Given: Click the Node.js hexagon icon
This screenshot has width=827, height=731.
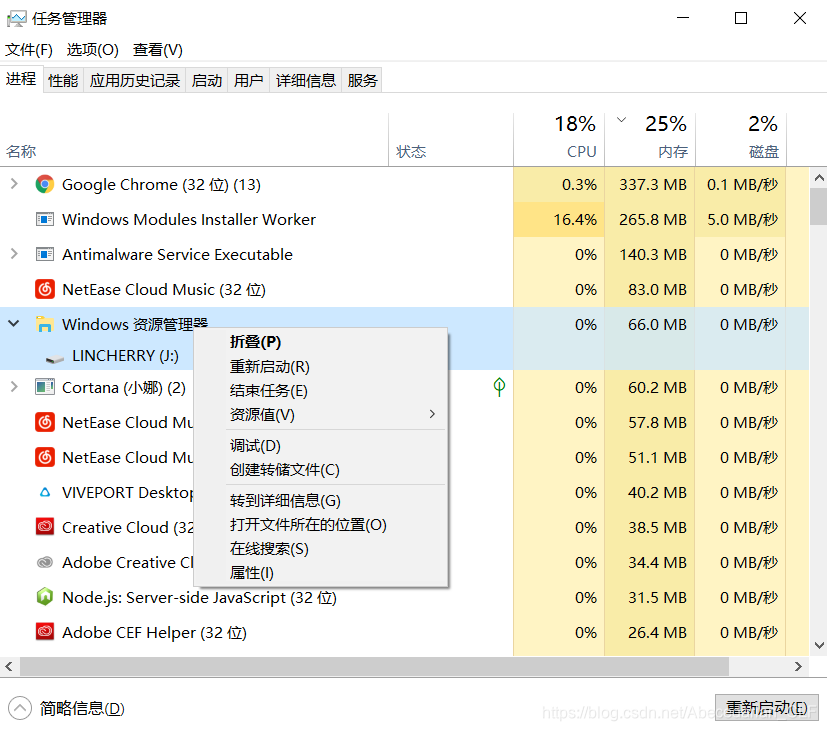Looking at the screenshot, I should click(45, 597).
